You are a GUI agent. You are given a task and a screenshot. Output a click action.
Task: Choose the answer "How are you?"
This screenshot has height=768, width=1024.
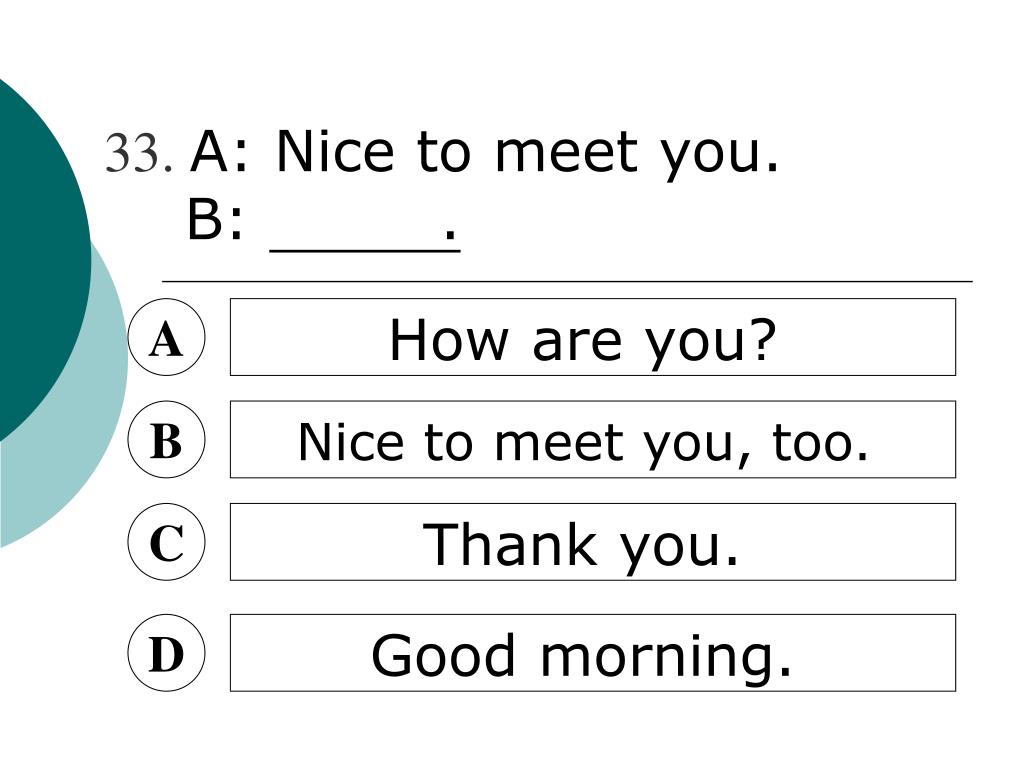pyautogui.click(x=593, y=337)
